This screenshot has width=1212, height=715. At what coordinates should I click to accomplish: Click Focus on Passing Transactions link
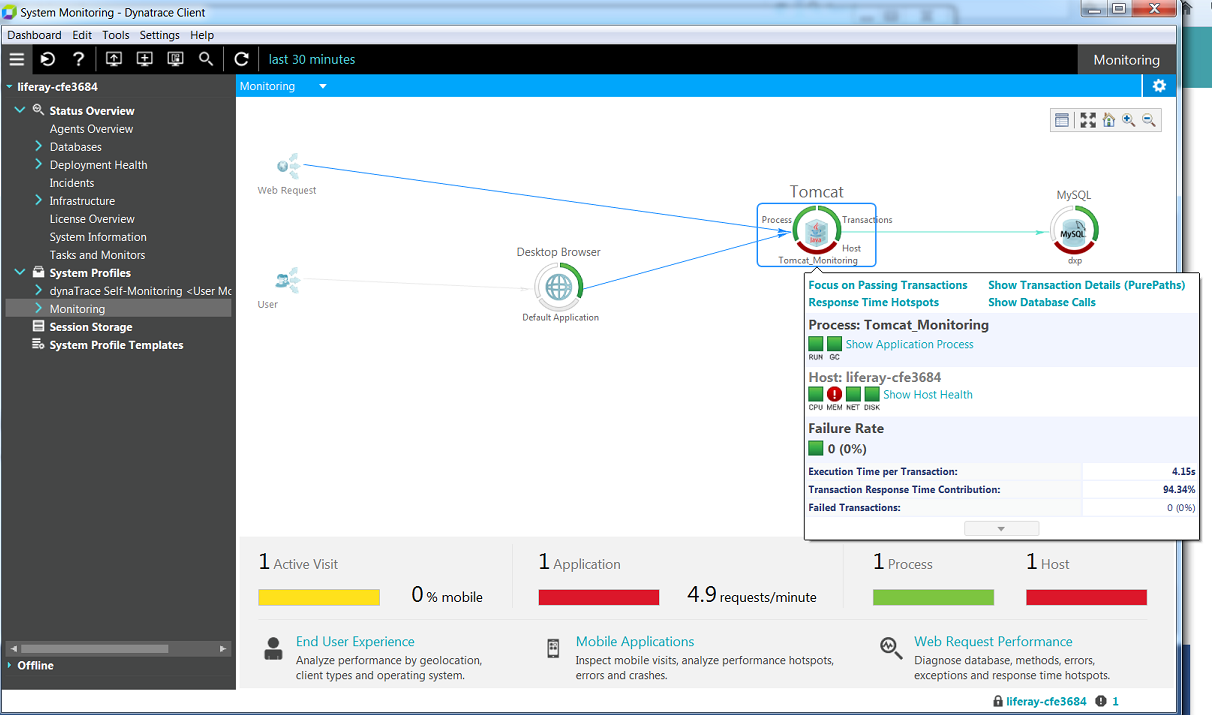pyautogui.click(x=888, y=285)
